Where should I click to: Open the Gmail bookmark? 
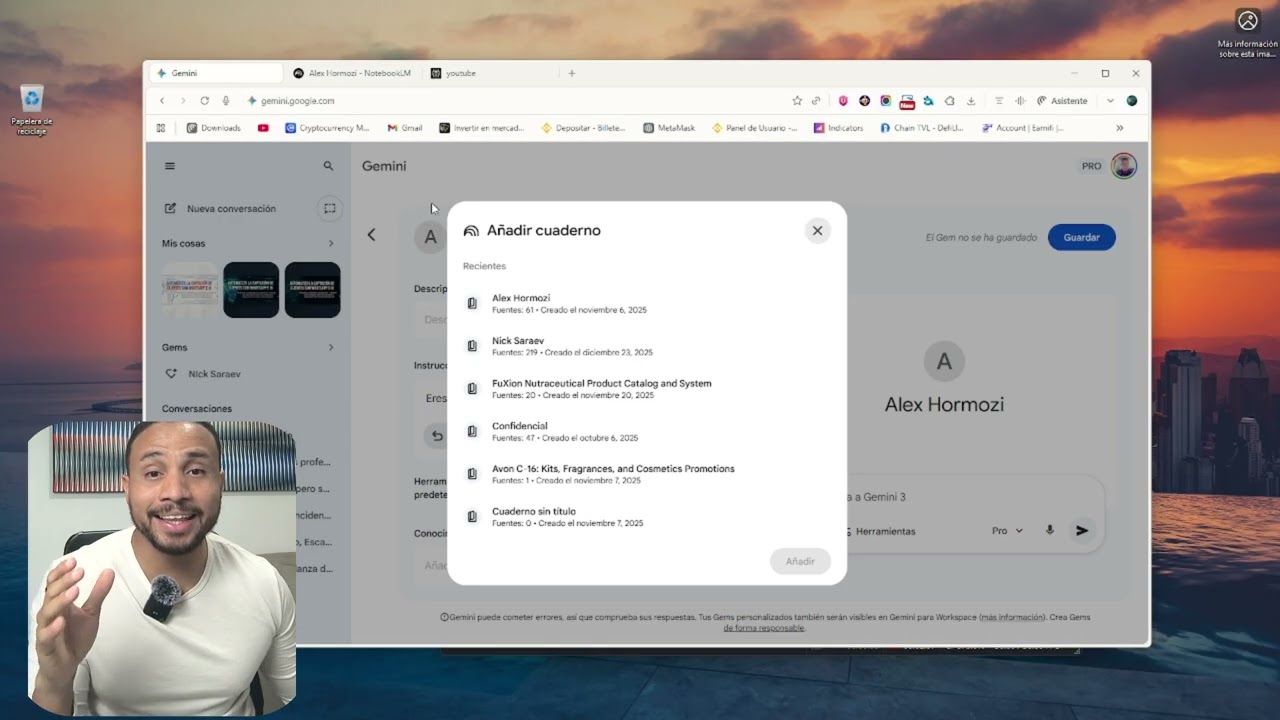tap(405, 128)
